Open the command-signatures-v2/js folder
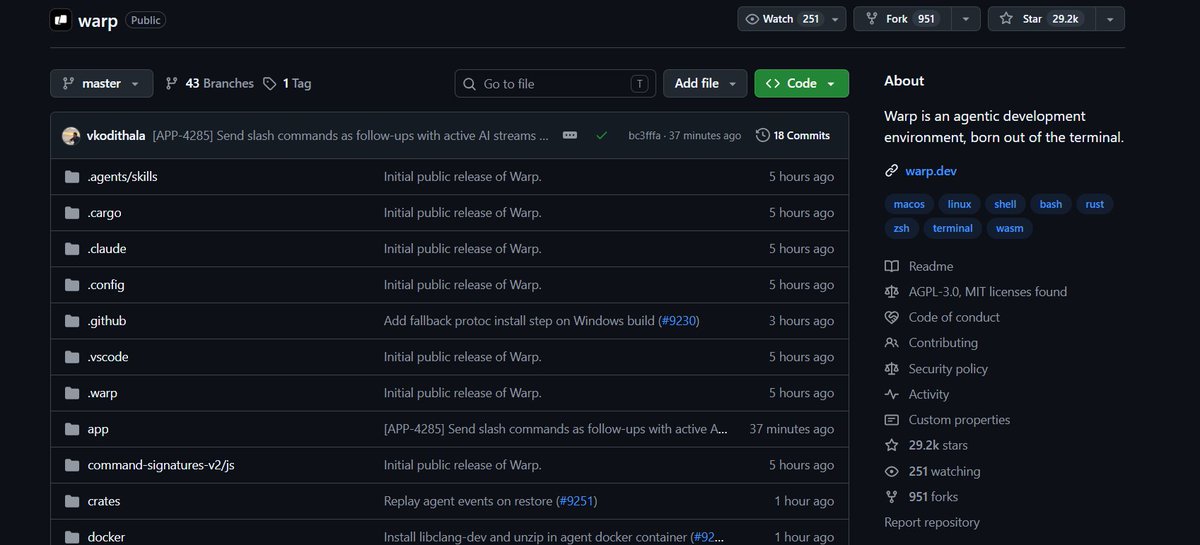 tap(161, 465)
